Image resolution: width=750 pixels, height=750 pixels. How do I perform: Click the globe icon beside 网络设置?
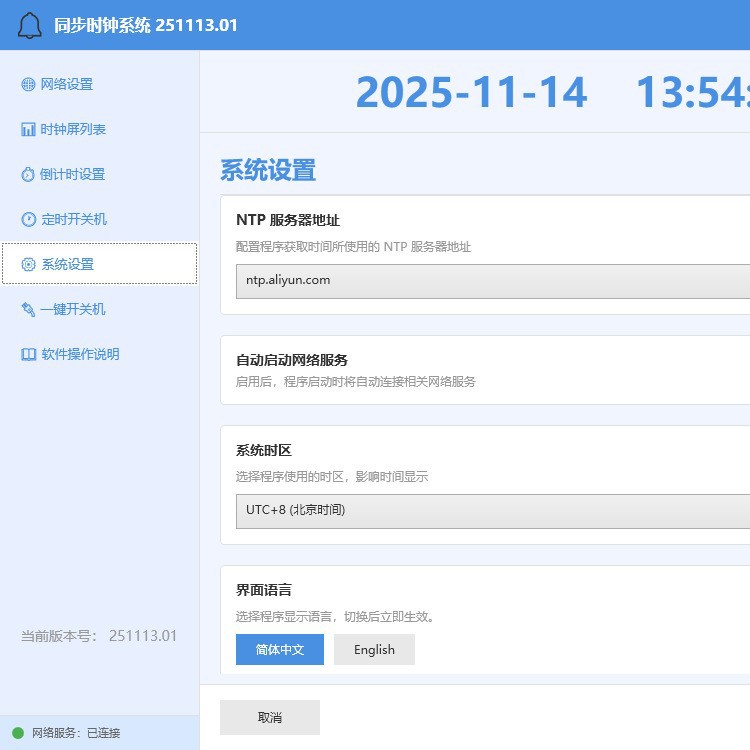(28, 85)
